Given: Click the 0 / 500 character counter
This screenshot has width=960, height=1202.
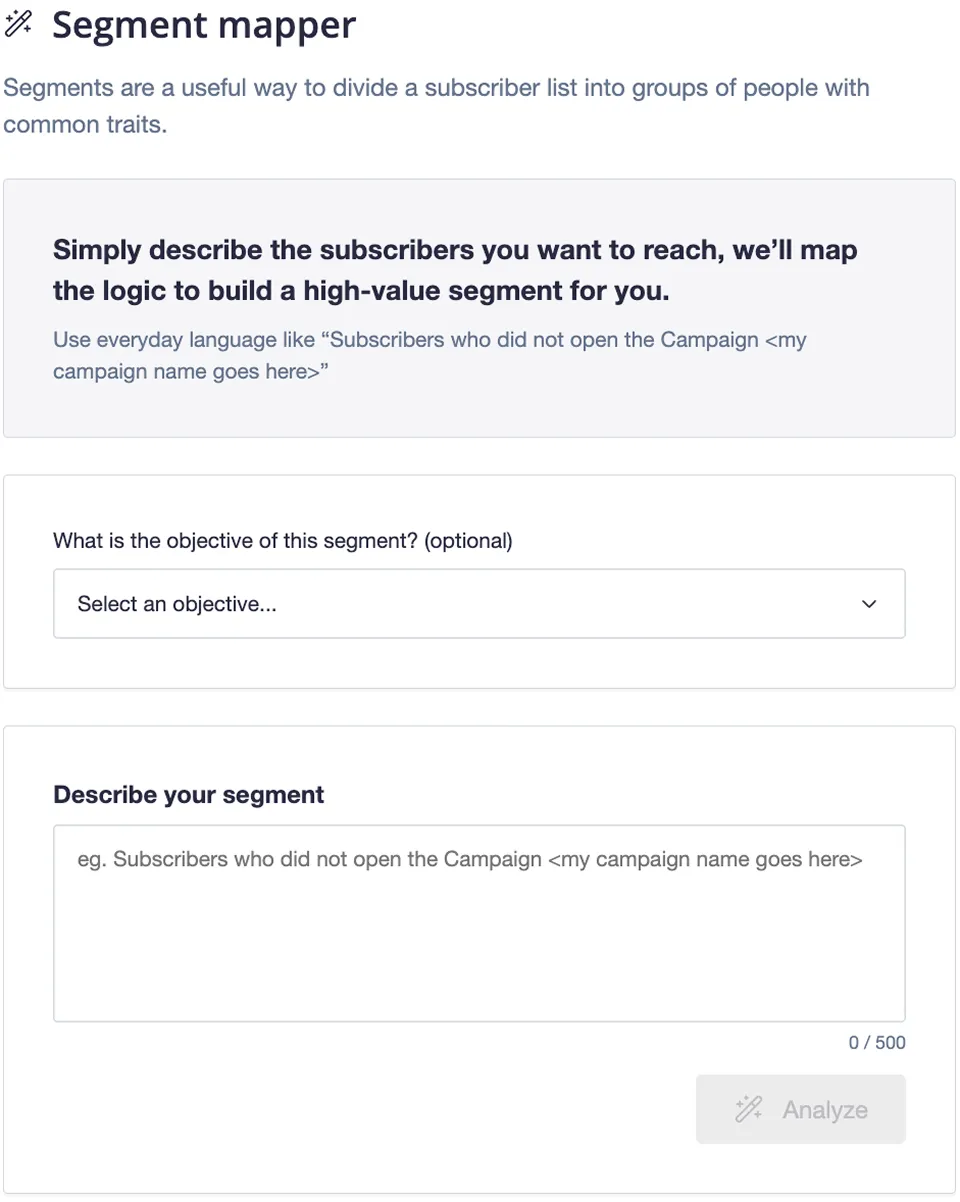Looking at the screenshot, I should pos(877,1043).
